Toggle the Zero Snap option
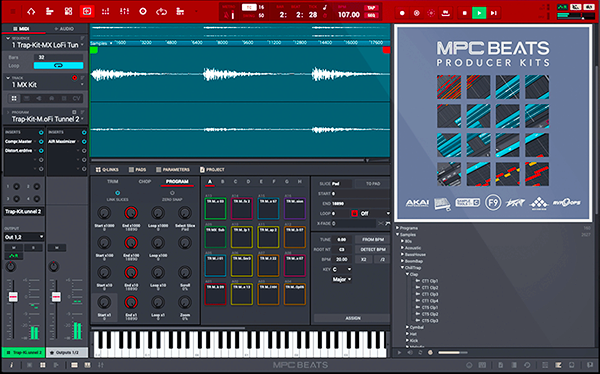 click(x=172, y=193)
